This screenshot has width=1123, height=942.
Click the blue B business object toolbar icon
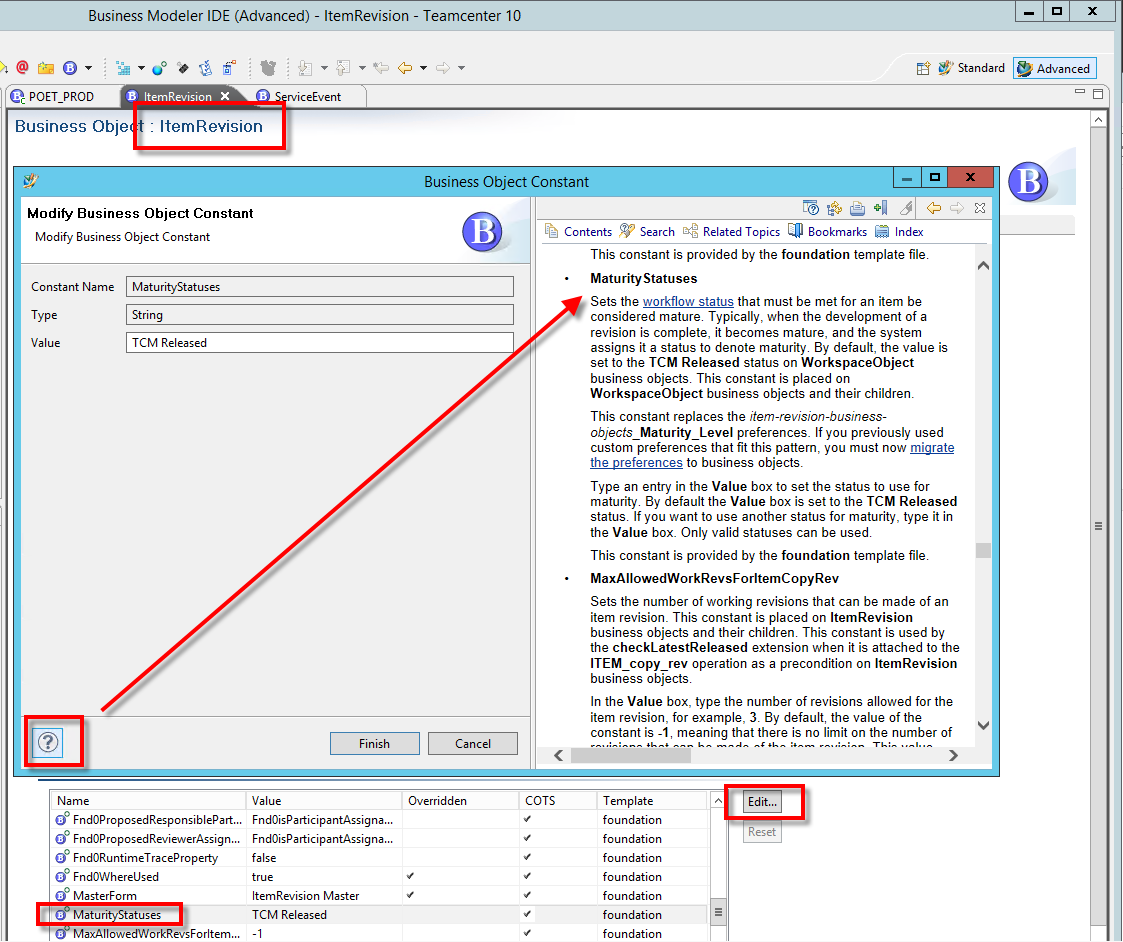(69, 68)
